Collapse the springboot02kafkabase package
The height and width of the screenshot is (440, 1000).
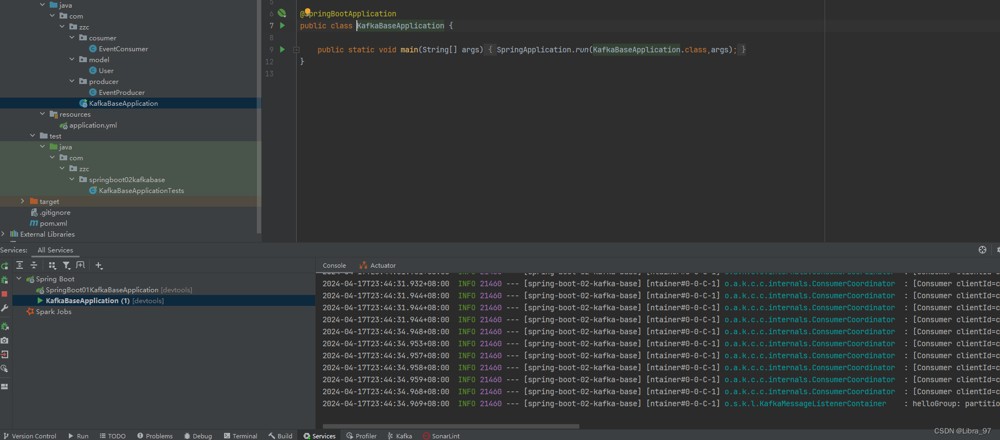pos(73,179)
